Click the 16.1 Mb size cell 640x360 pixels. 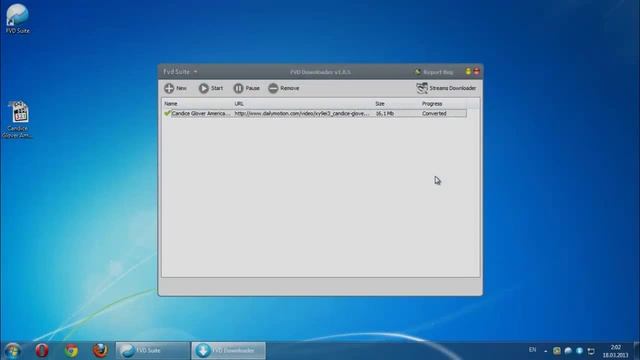[x=384, y=113]
